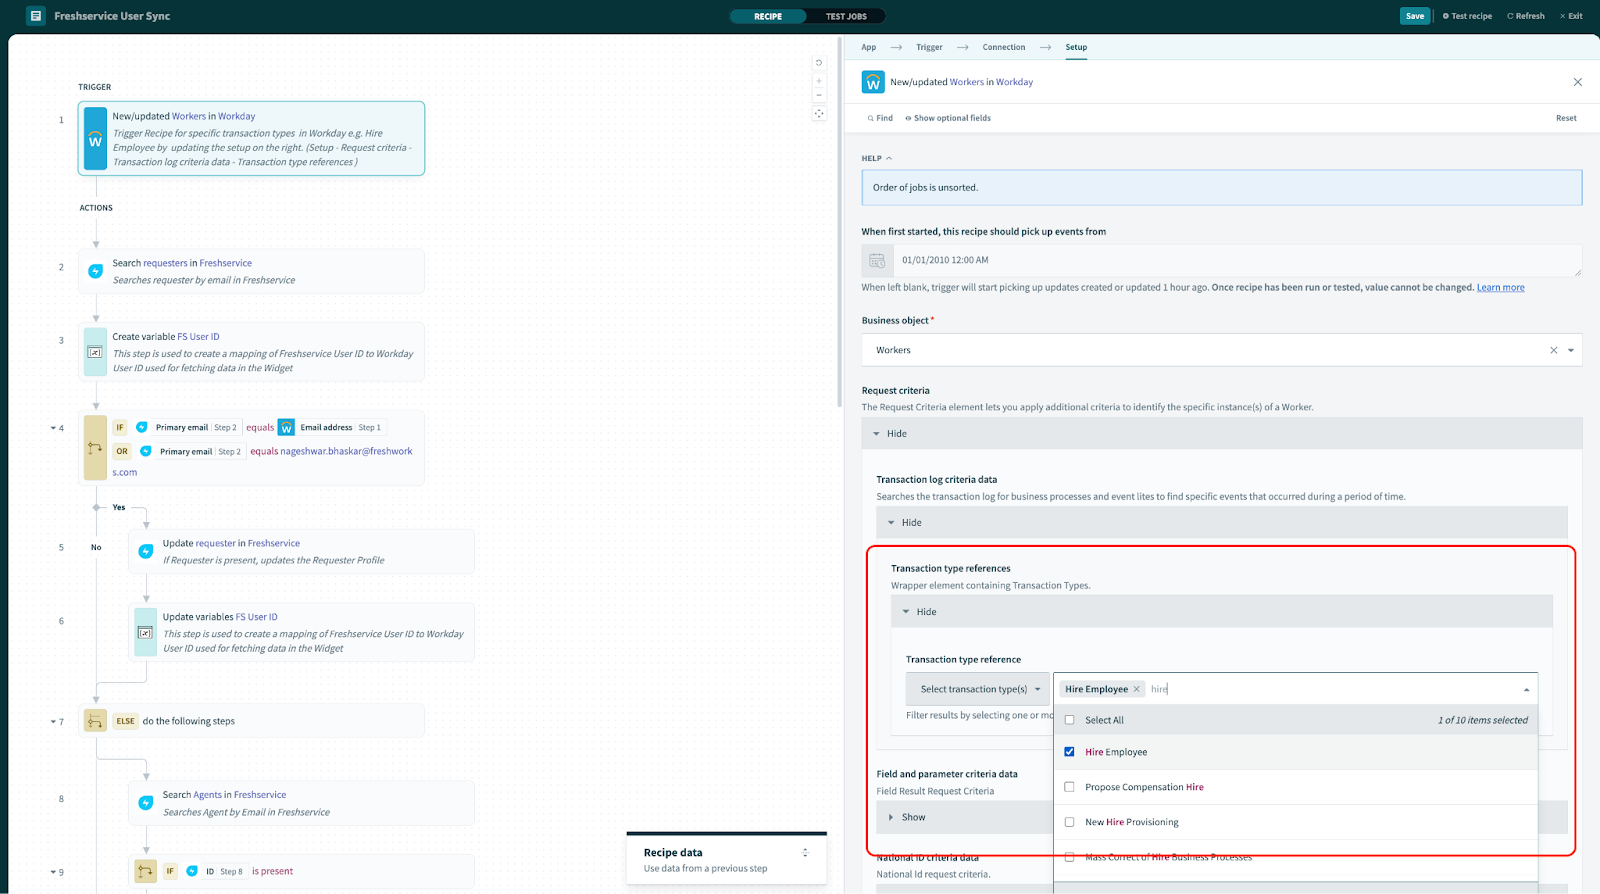Click the IF condition branch icon in step 4
Viewport: 1600px width, 894px height.
(95, 448)
